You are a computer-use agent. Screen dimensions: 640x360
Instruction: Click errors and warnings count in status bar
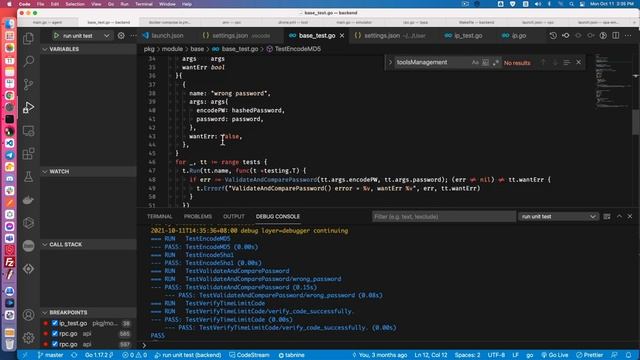click(x=135, y=355)
